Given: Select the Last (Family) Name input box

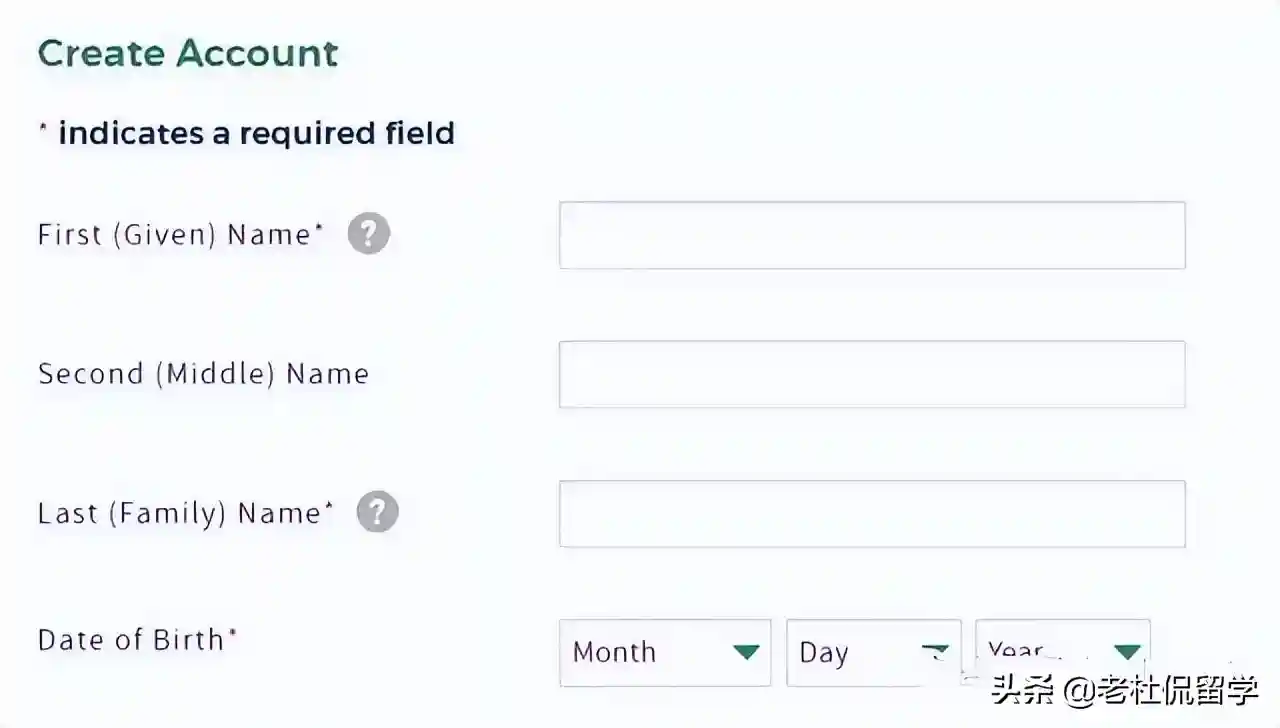Looking at the screenshot, I should pyautogui.click(x=871, y=513).
